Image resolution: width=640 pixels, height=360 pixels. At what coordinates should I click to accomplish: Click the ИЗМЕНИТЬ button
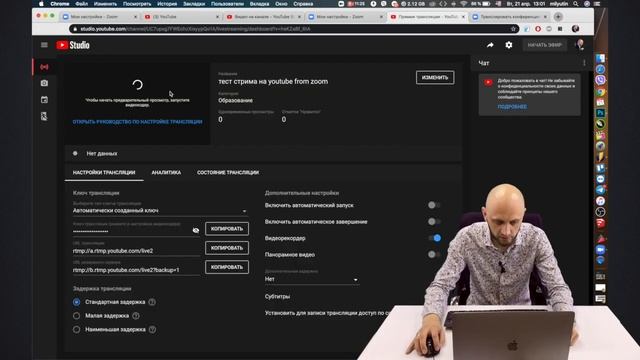click(435, 78)
